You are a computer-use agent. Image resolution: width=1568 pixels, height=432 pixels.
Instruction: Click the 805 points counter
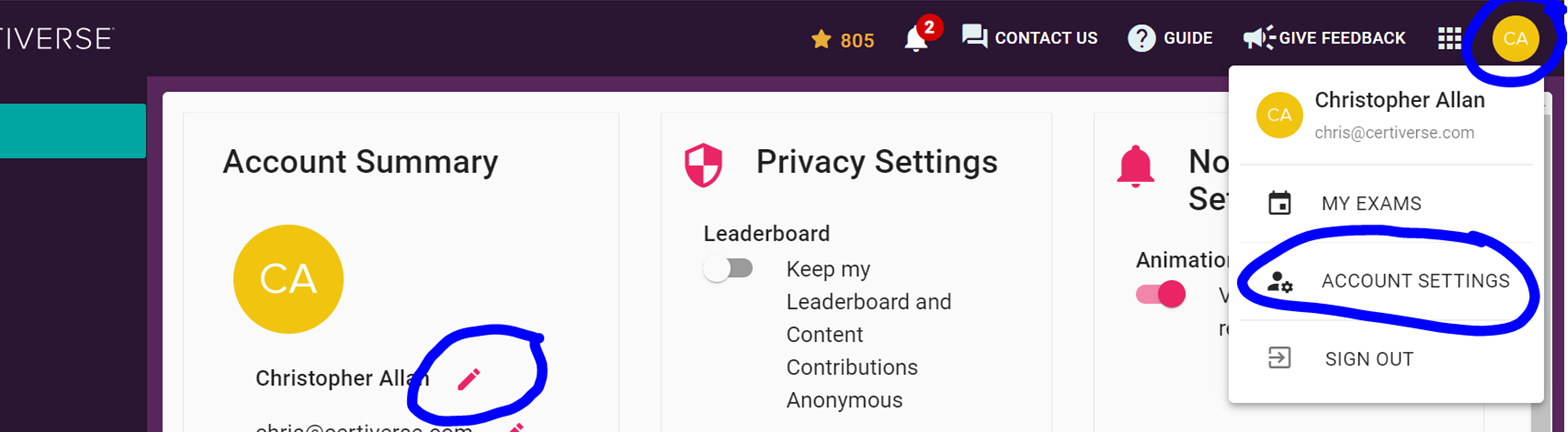pos(857,40)
